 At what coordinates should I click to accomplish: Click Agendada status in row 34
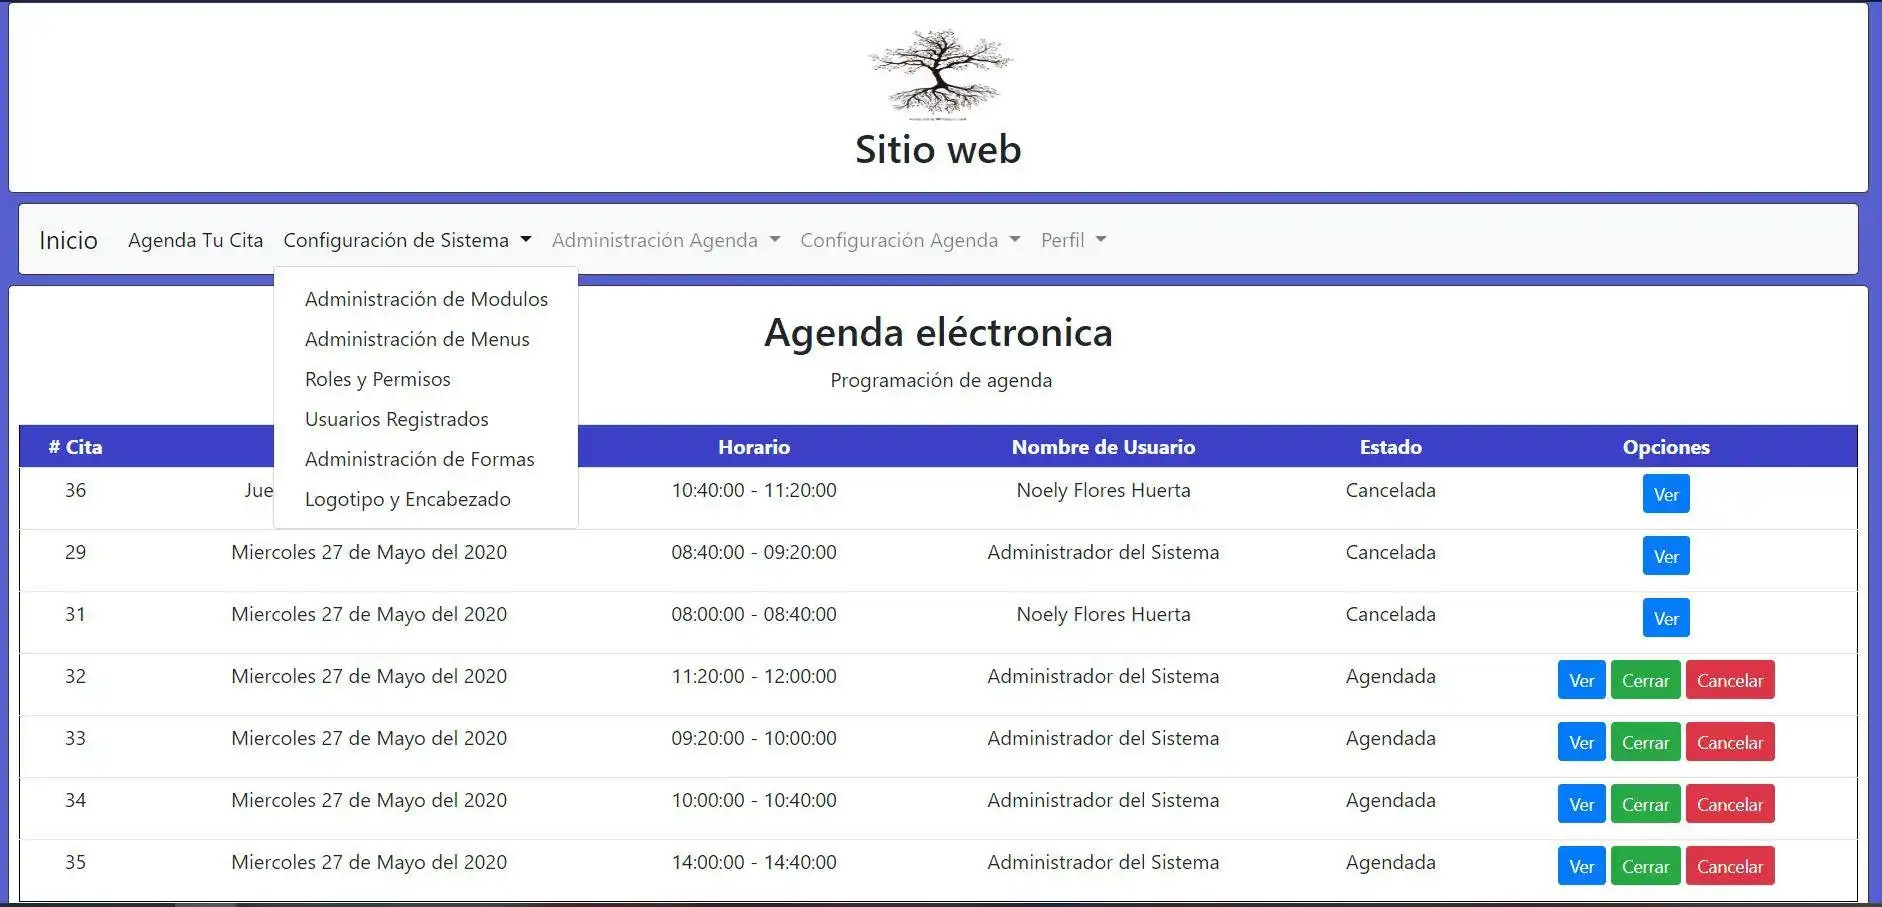1390,801
